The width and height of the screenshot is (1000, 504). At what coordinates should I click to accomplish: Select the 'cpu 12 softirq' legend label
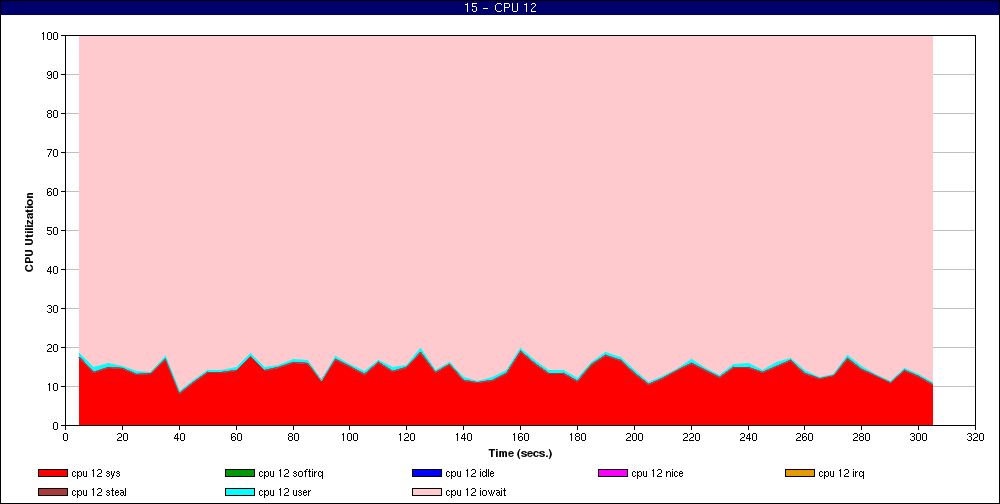(x=291, y=474)
